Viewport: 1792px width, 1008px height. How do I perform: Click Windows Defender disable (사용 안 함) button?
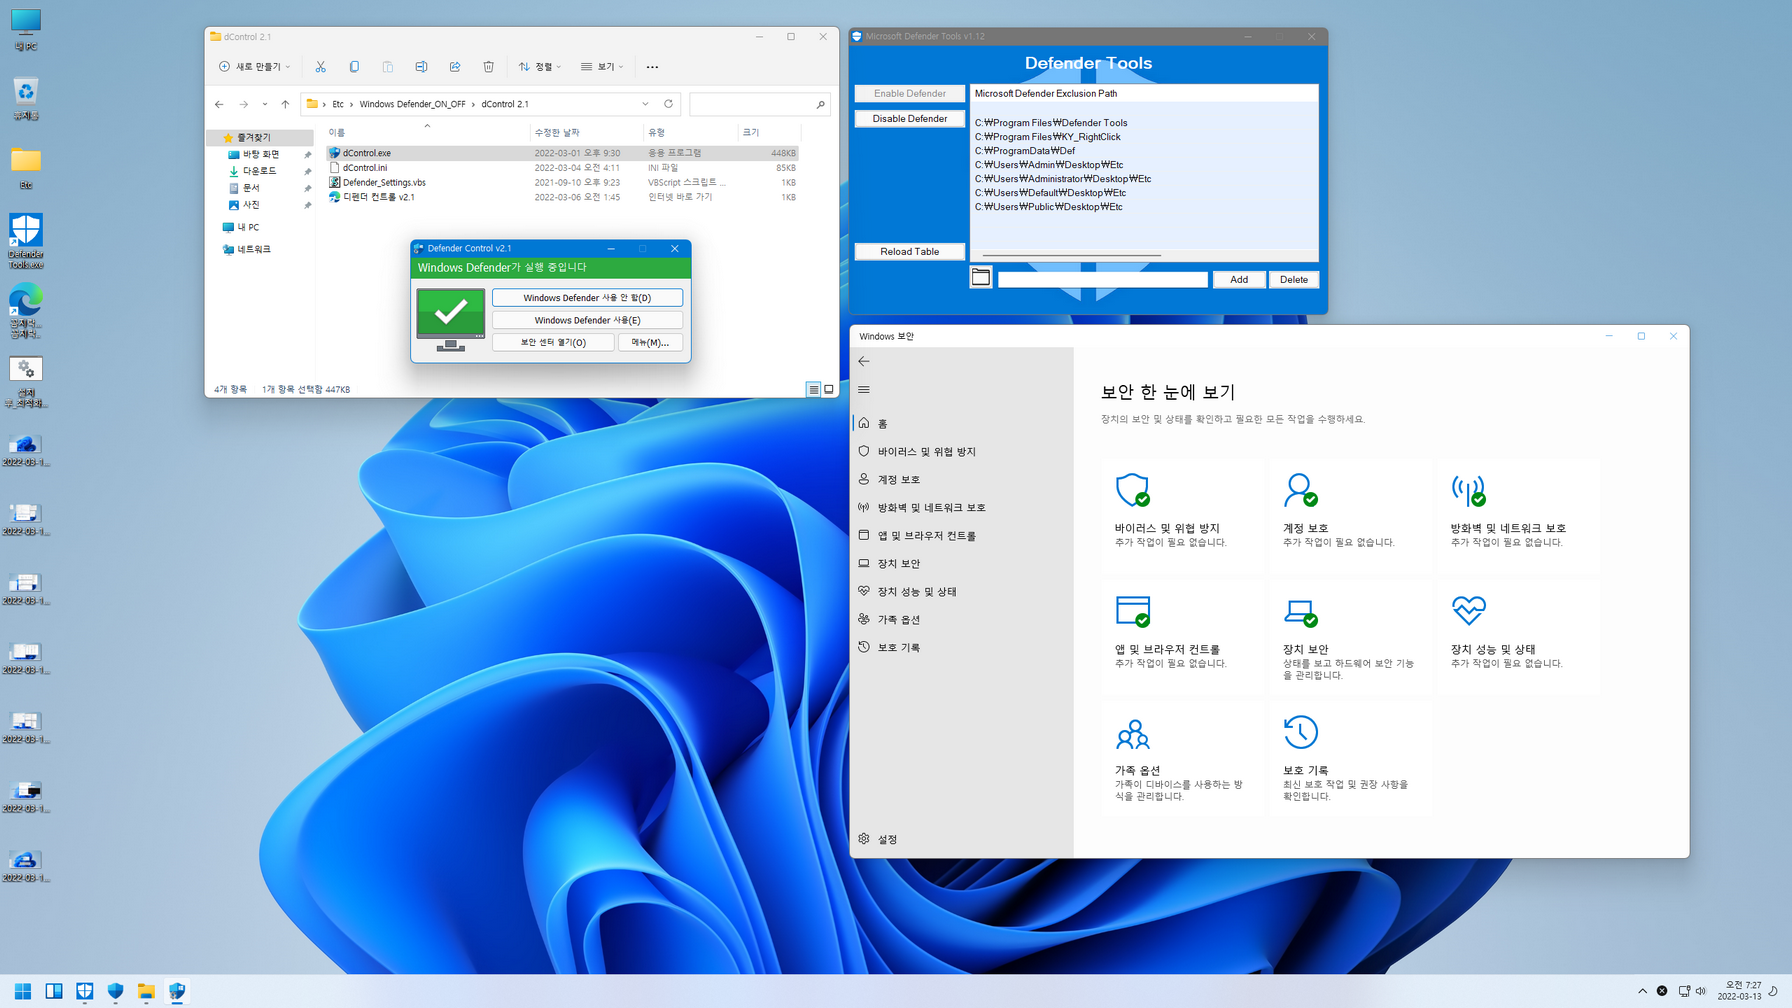[x=587, y=297]
